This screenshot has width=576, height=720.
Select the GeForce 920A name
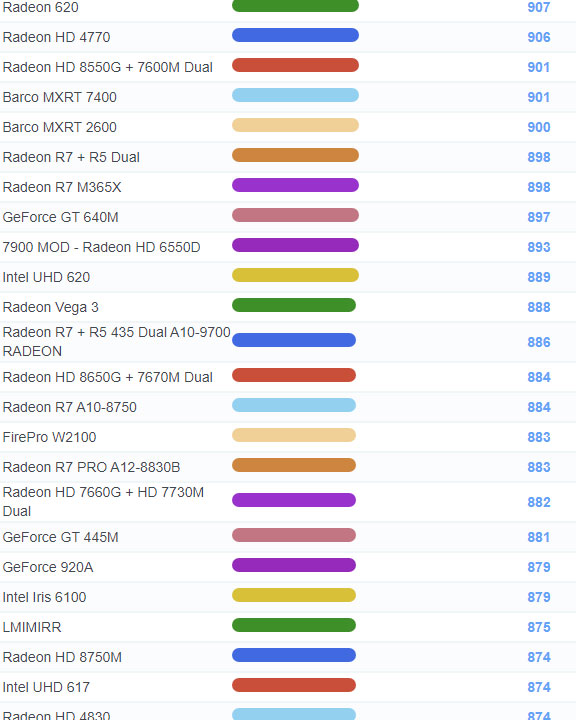tap(48, 567)
